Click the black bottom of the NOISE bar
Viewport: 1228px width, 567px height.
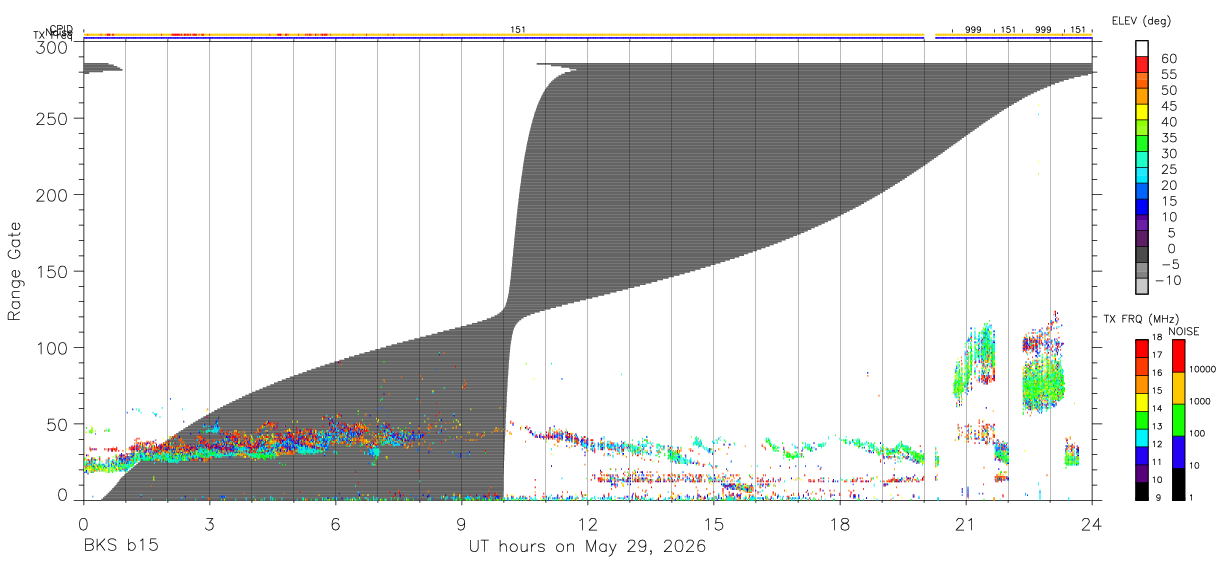tap(1178, 484)
